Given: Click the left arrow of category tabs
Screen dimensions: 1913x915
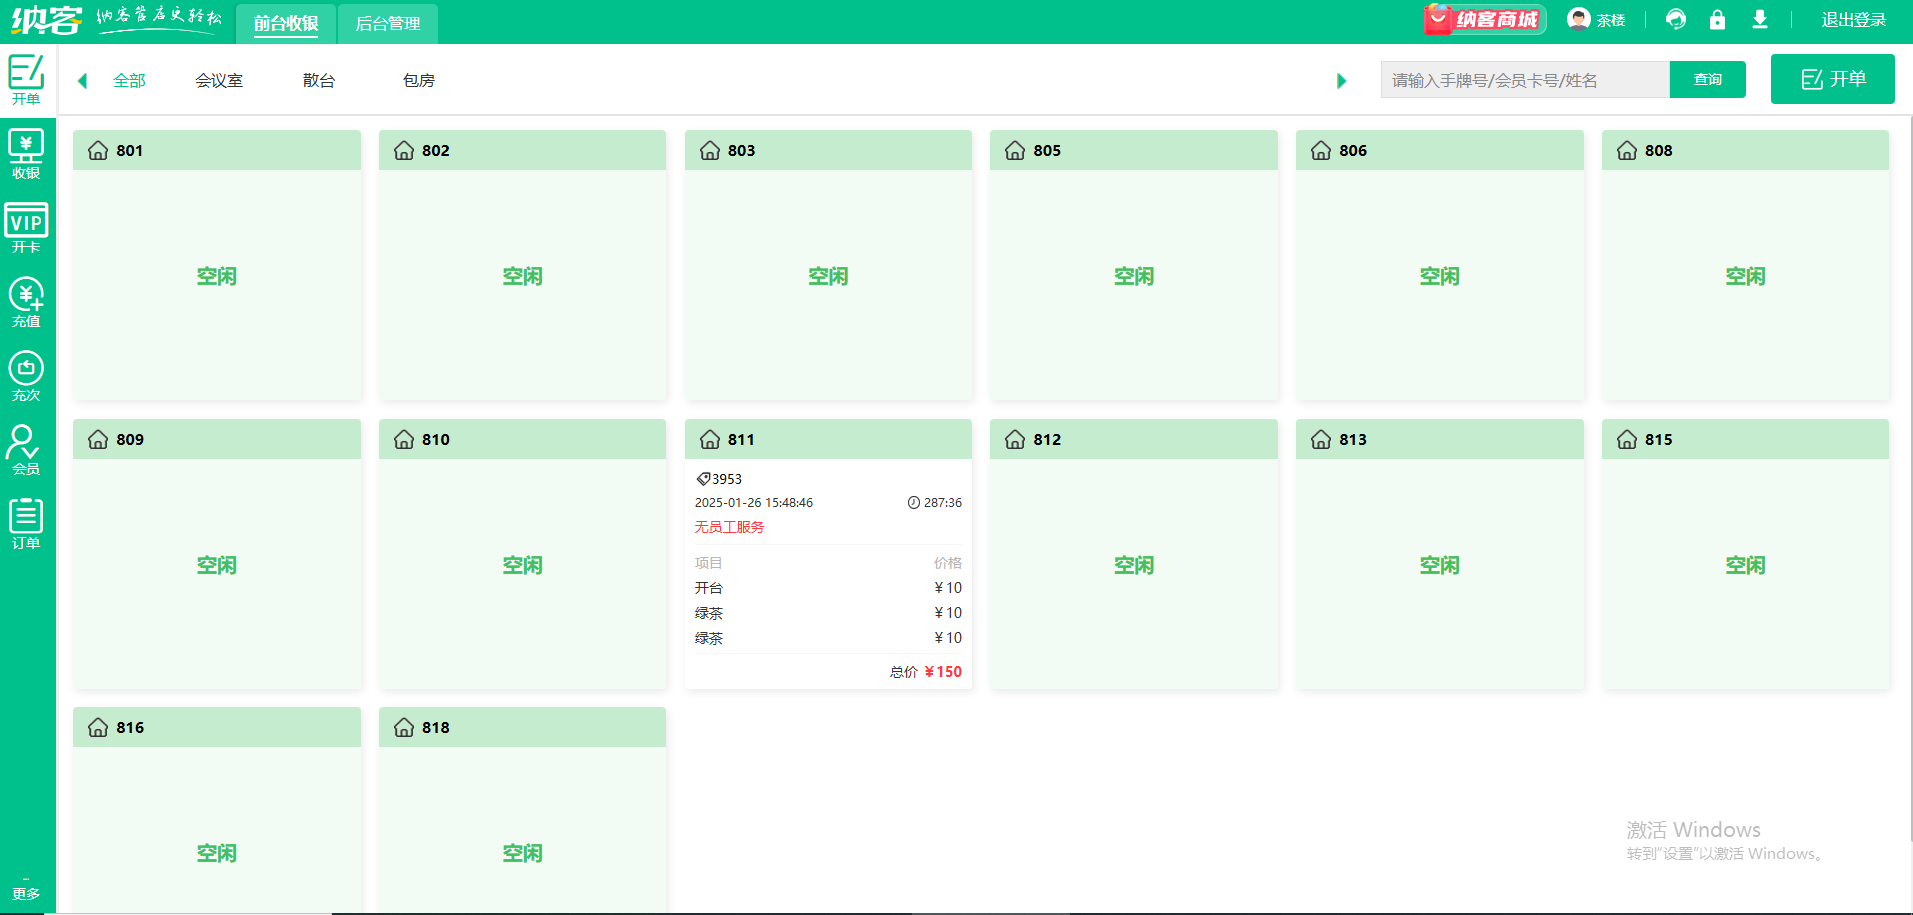Looking at the screenshot, I should pos(83,81).
